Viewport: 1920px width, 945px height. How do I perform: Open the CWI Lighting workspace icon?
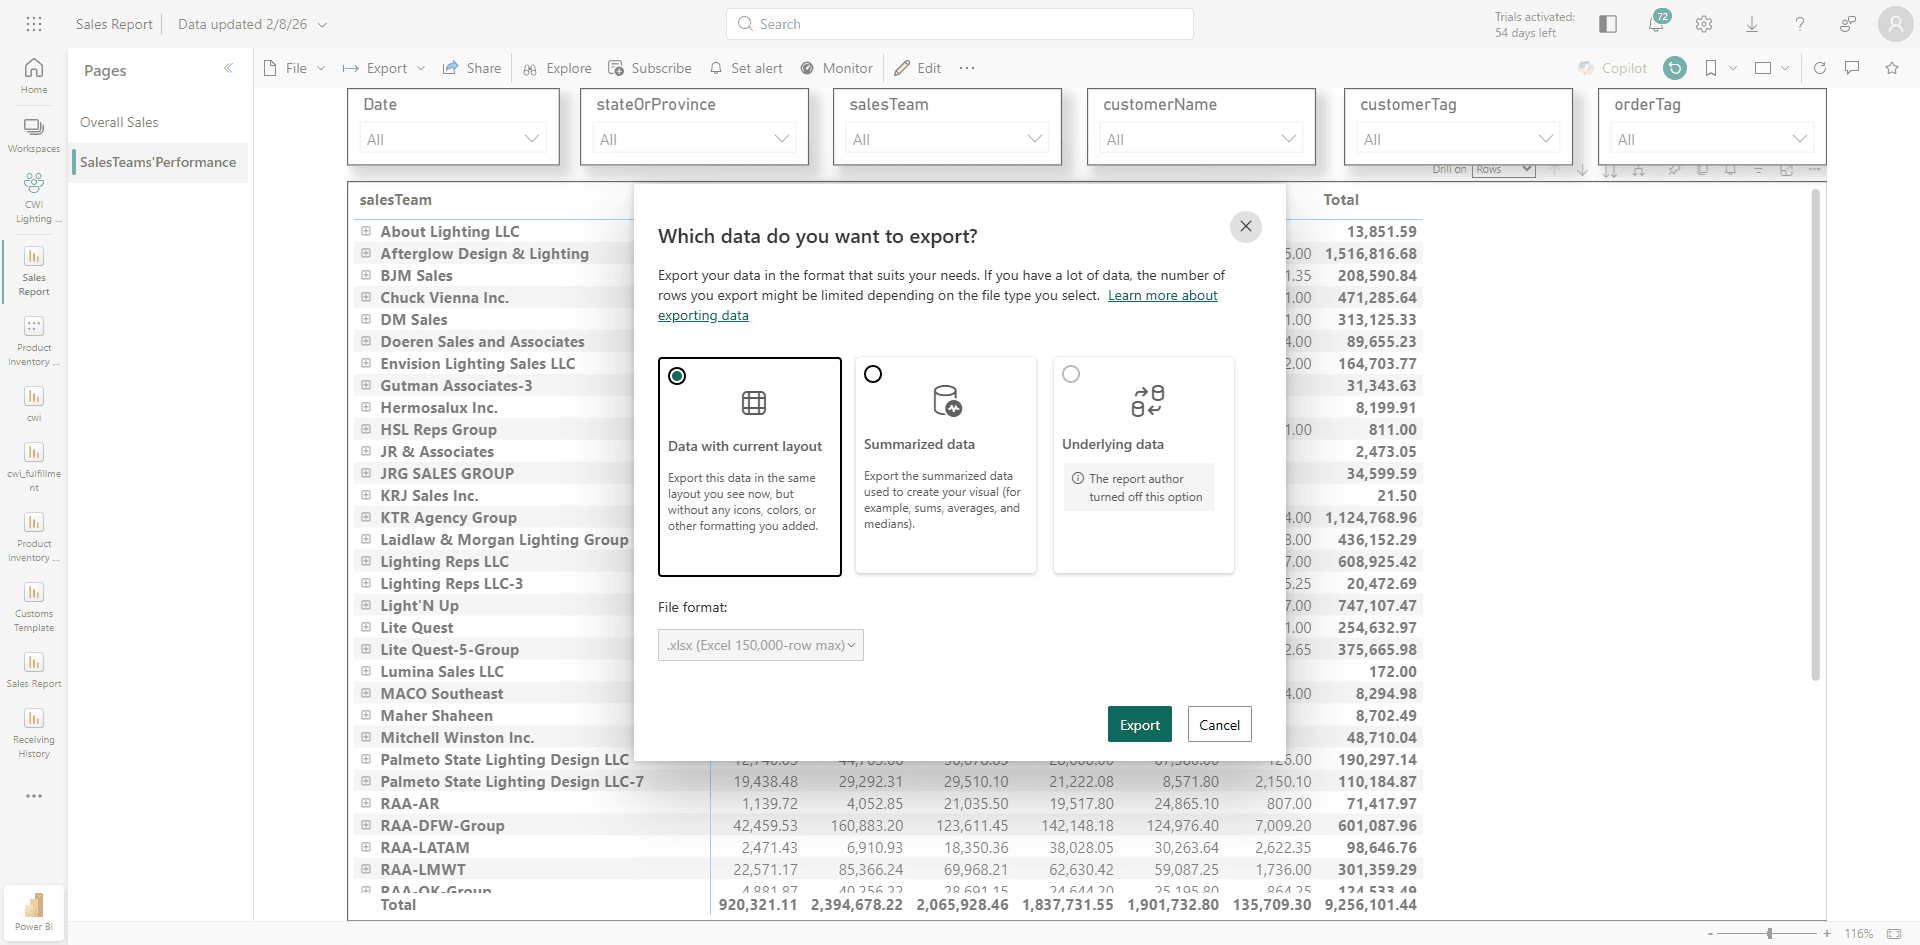[34, 198]
